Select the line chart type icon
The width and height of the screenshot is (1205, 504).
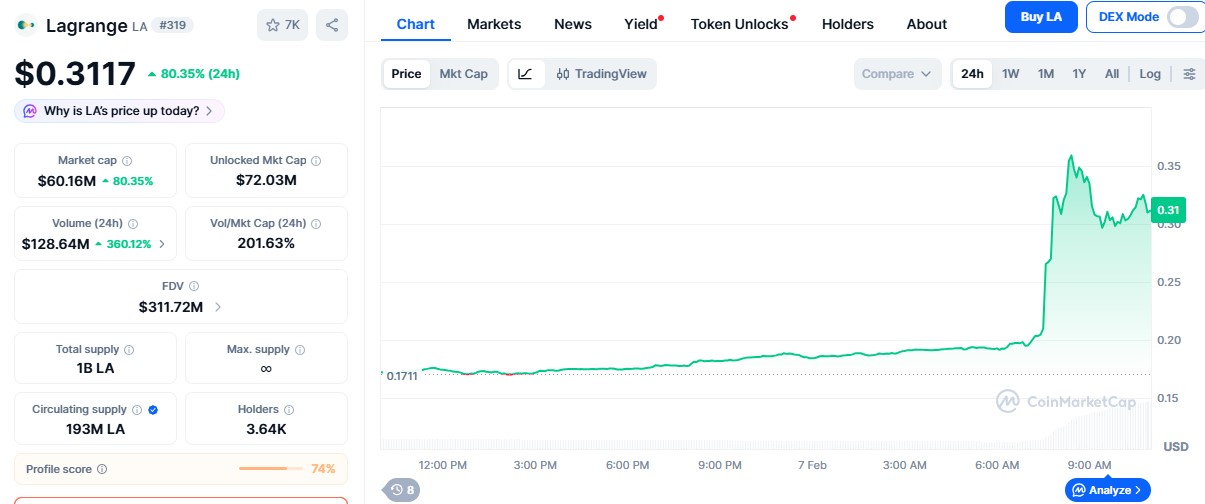click(x=526, y=74)
